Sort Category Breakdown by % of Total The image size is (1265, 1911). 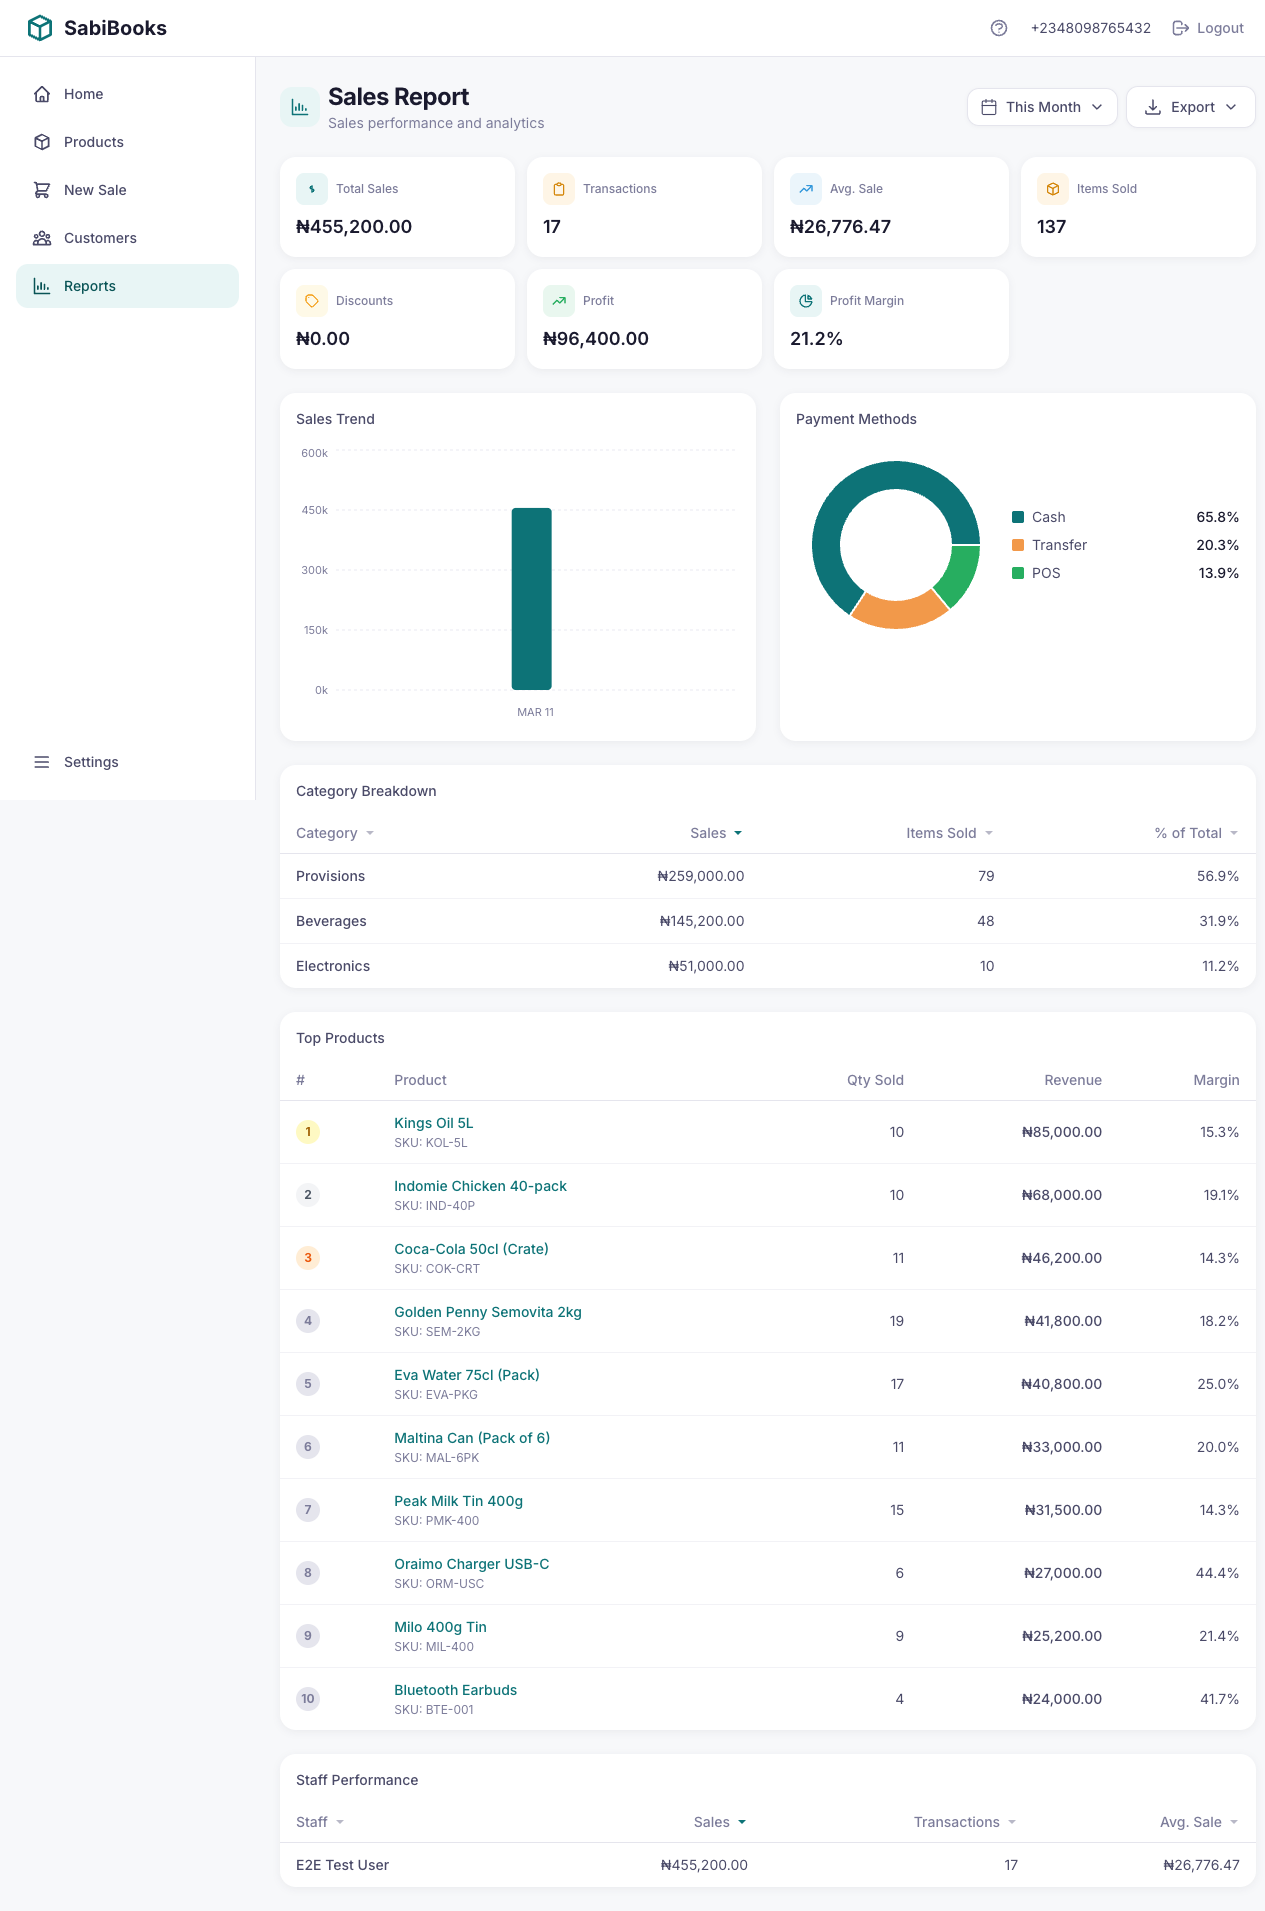(x=1195, y=833)
